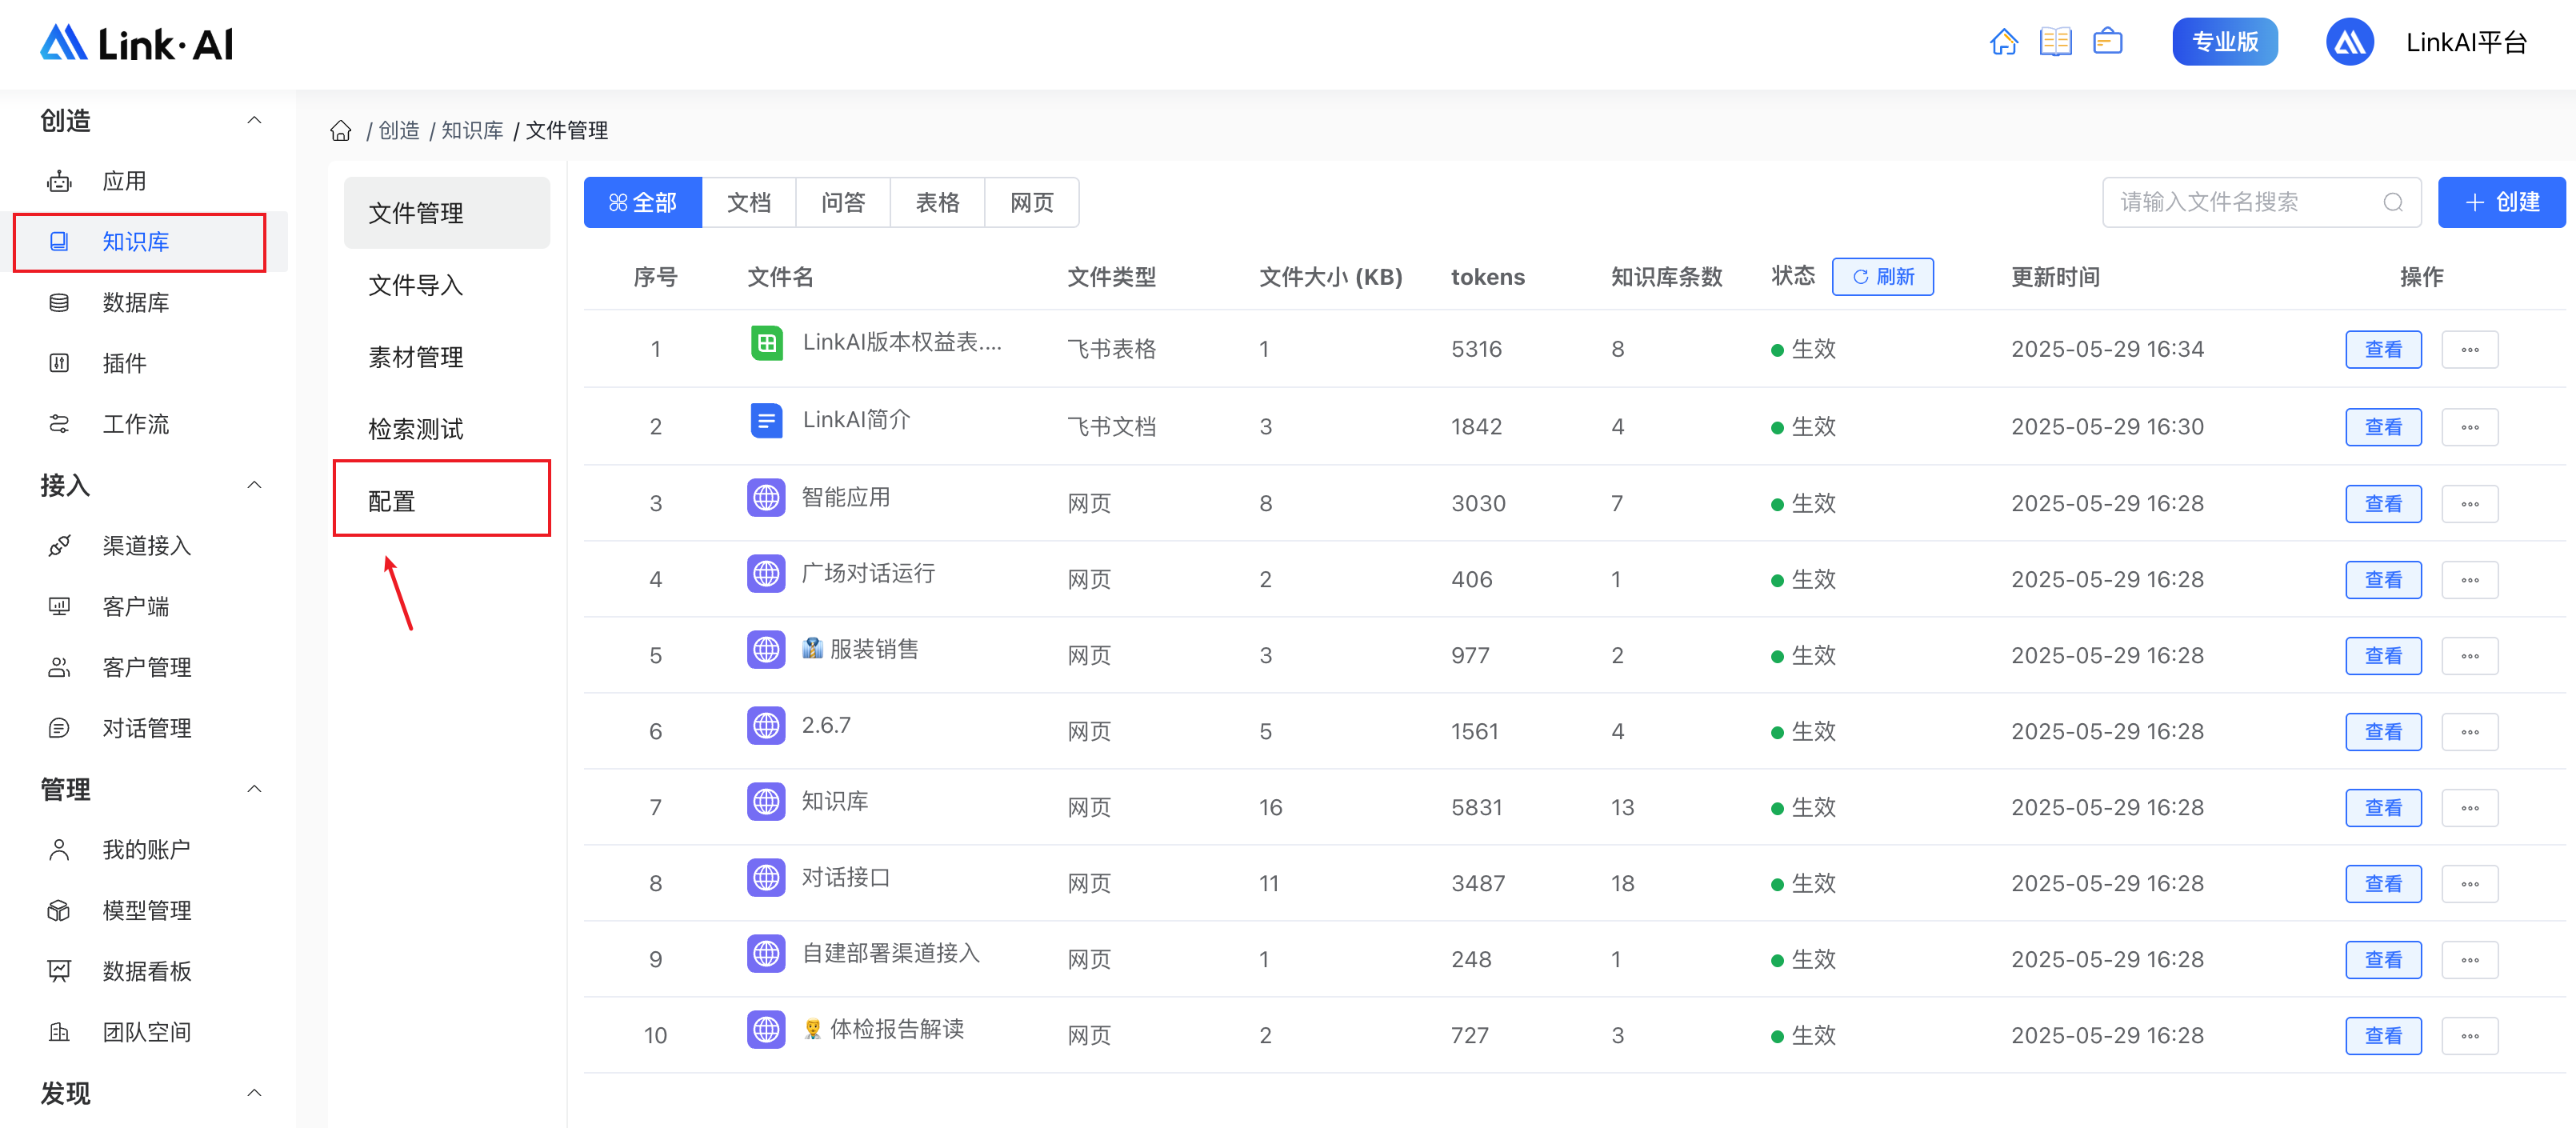Open the home icon in top header
Viewport: 2576px width, 1128px height.
coord(2003,42)
